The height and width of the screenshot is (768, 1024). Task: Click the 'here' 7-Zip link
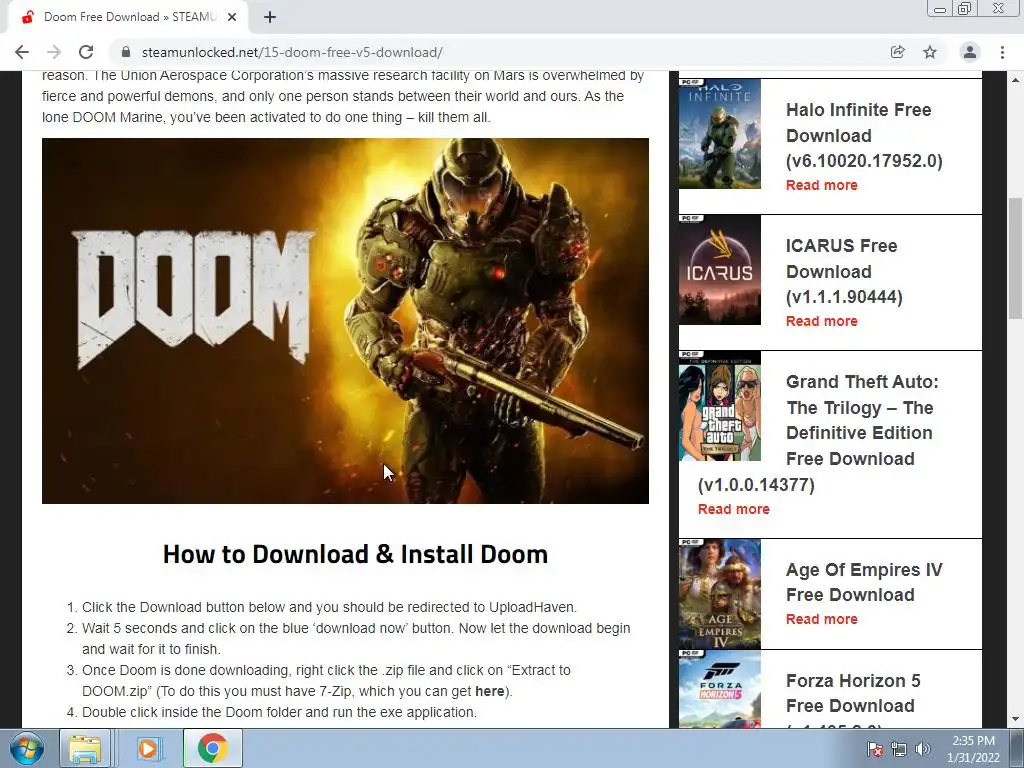coord(489,691)
